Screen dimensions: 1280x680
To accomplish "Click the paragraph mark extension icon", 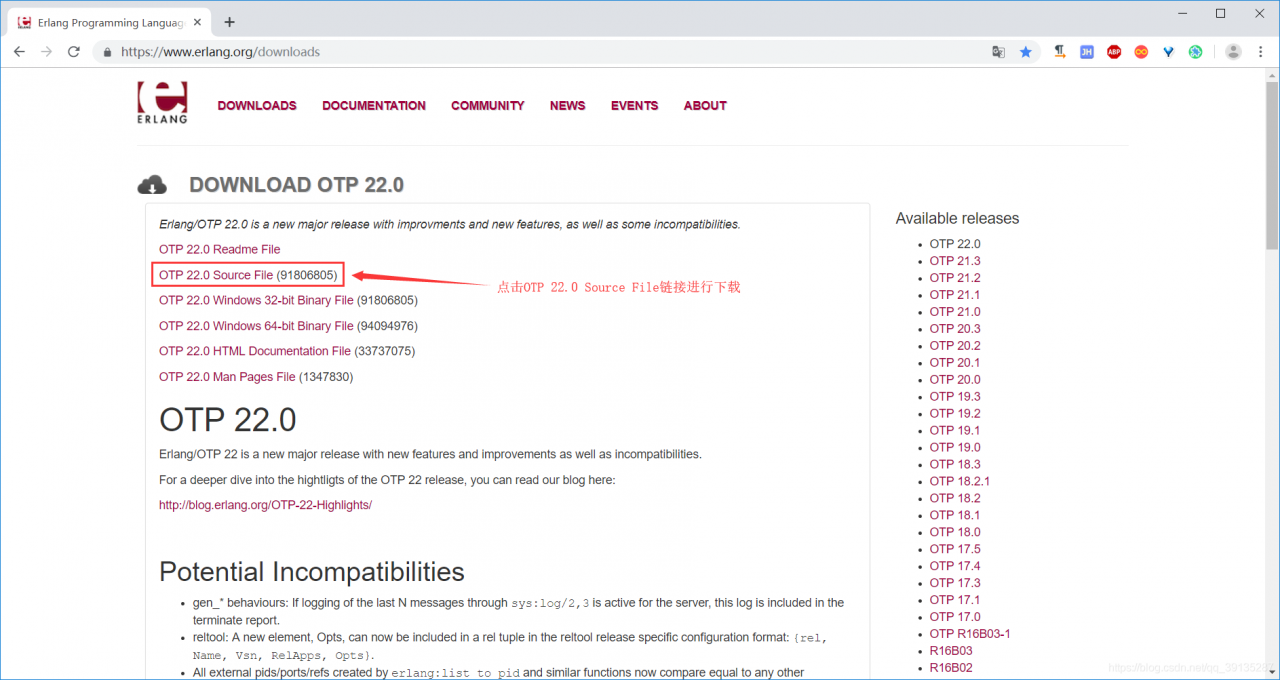I will click(1060, 52).
